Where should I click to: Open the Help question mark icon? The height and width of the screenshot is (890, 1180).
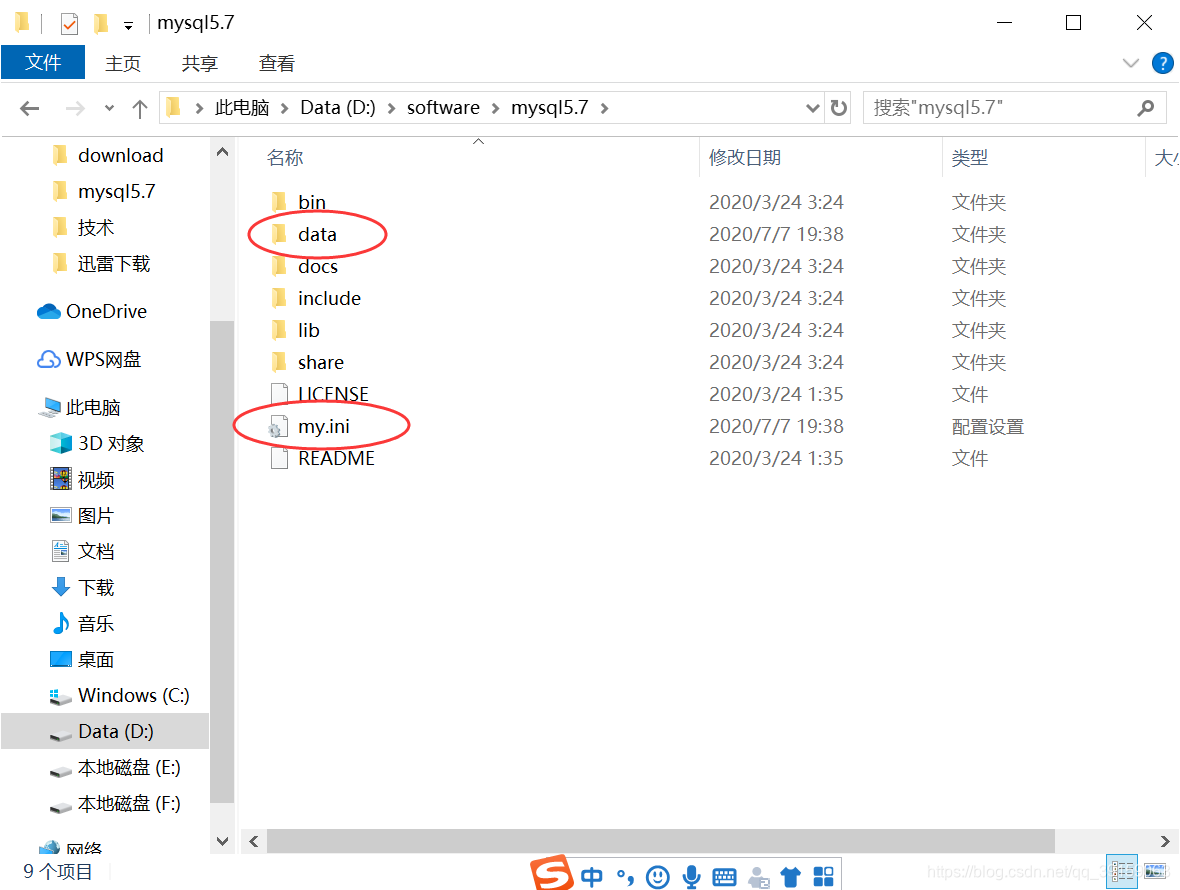1162,63
